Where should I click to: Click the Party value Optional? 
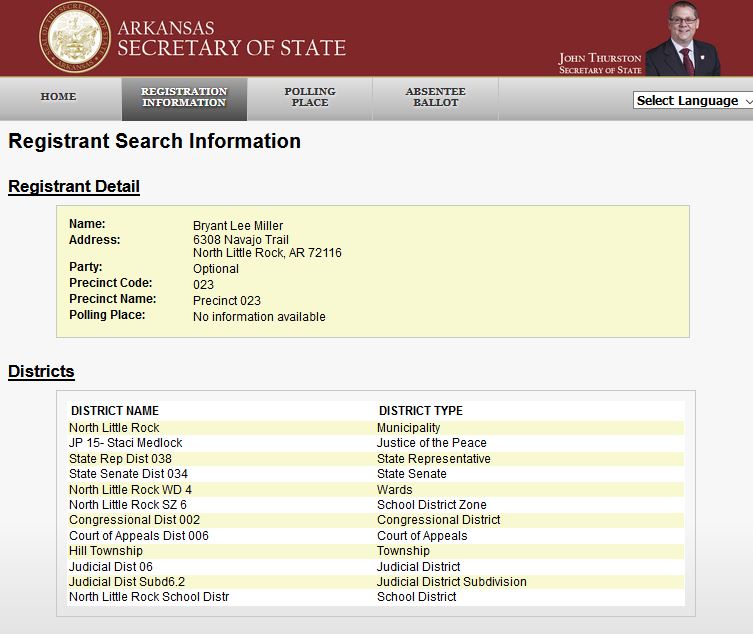point(216,269)
